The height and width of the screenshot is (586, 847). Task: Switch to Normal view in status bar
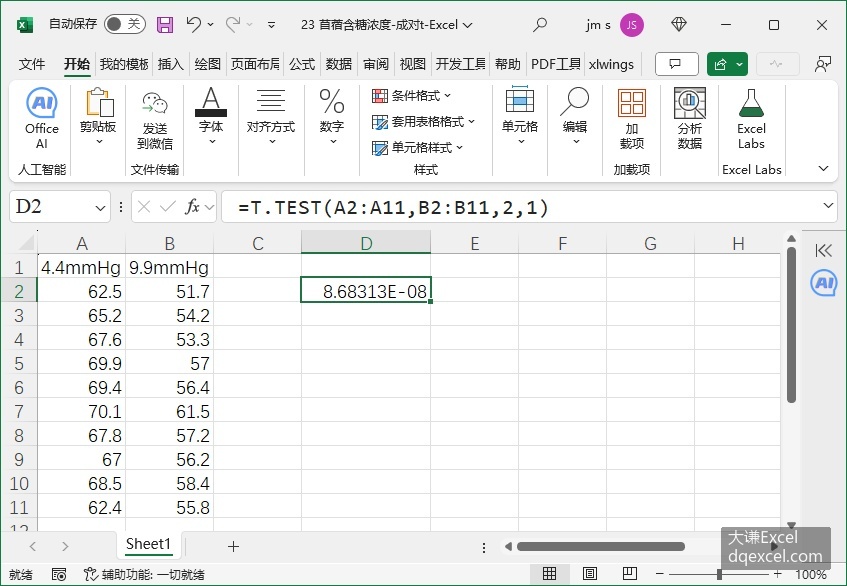click(549, 573)
